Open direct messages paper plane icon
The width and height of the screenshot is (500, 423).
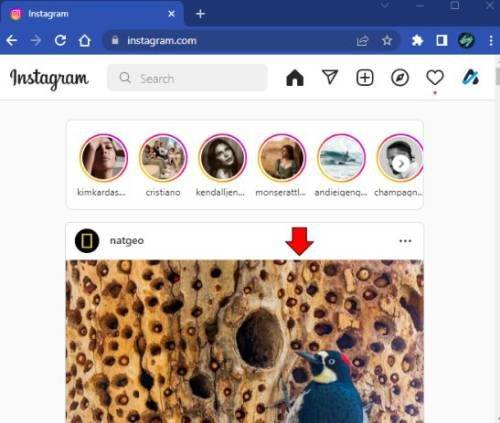tap(330, 77)
